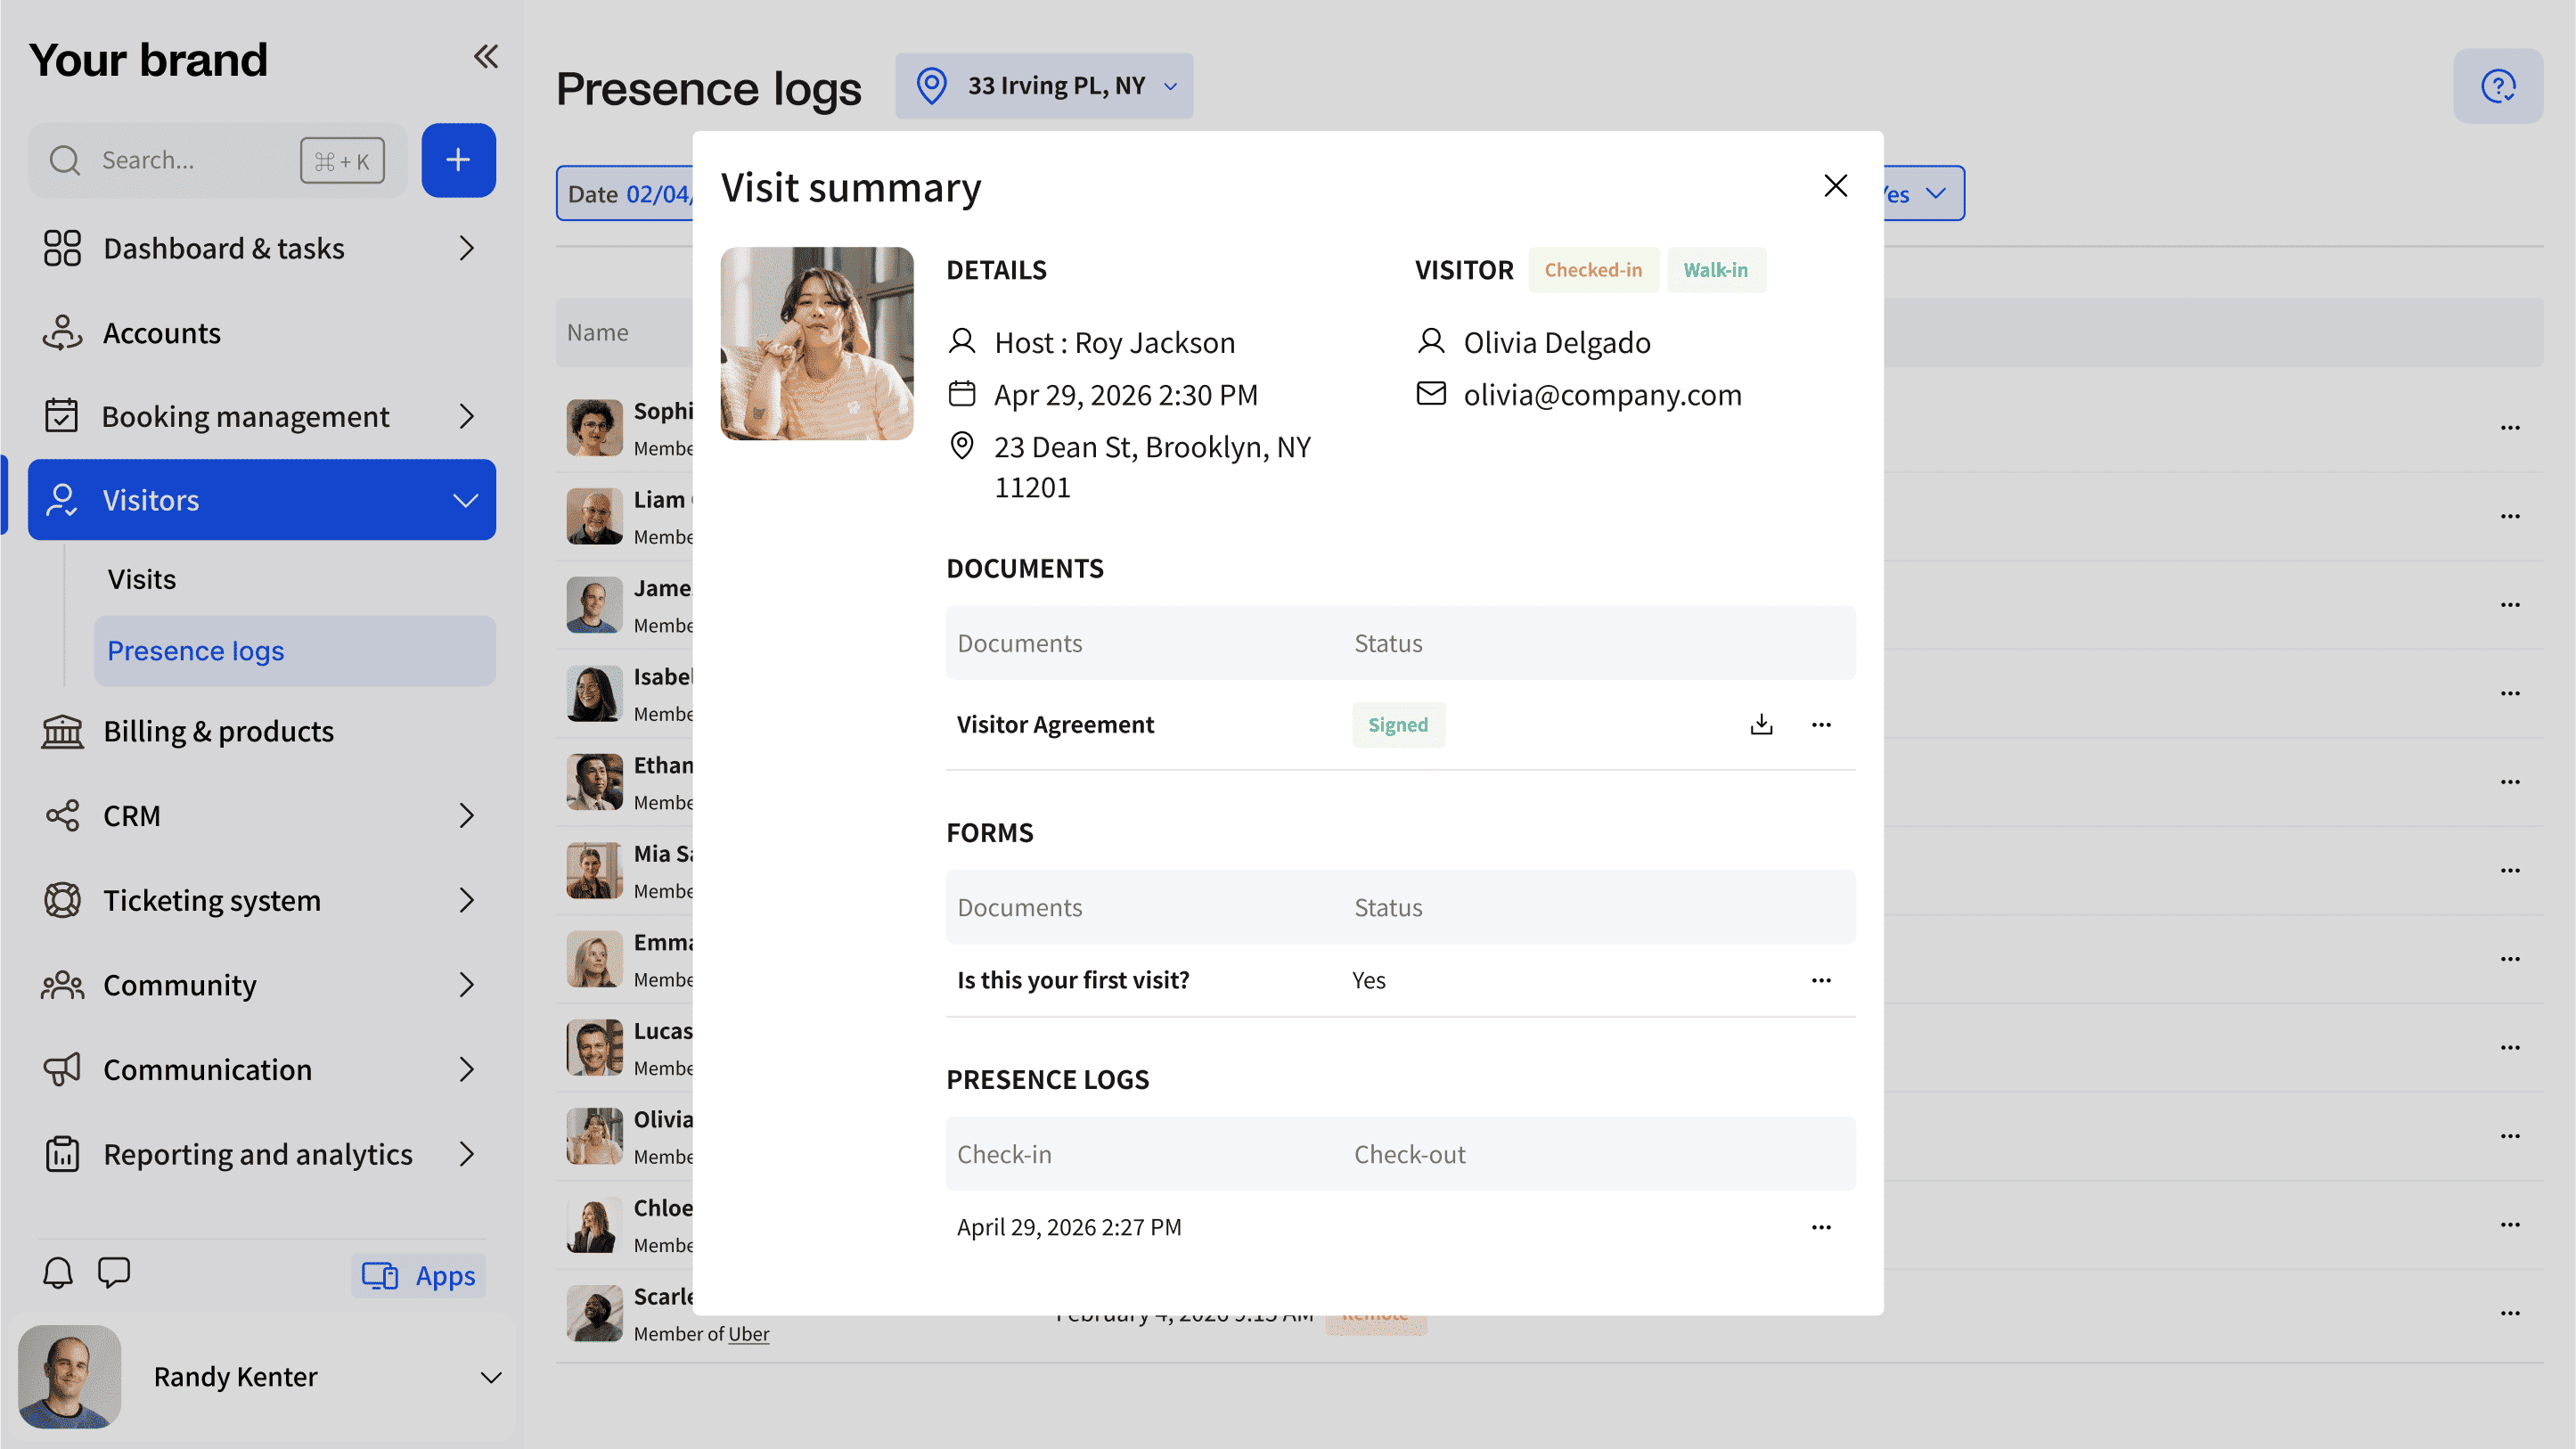
Task: Open the Visitor Agreement options menu
Action: [x=1821, y=724]
